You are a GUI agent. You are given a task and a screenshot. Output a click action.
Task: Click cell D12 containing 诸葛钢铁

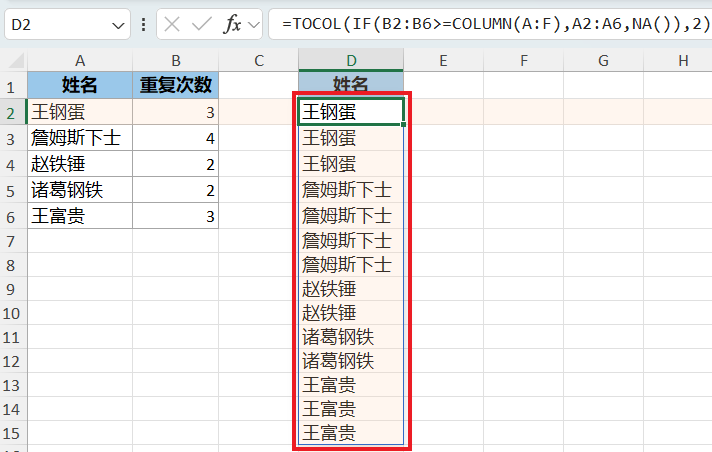point(351,361)
